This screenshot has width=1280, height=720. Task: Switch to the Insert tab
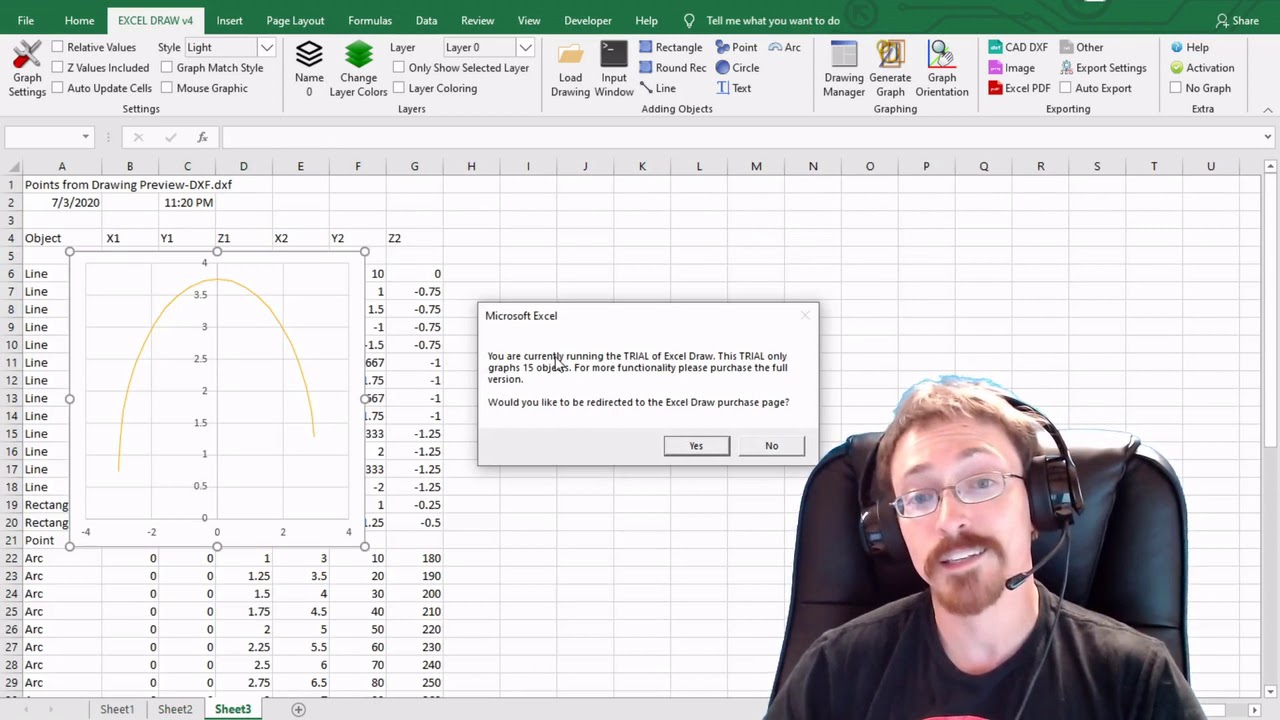pyautogui.click(x=229, y=20)
